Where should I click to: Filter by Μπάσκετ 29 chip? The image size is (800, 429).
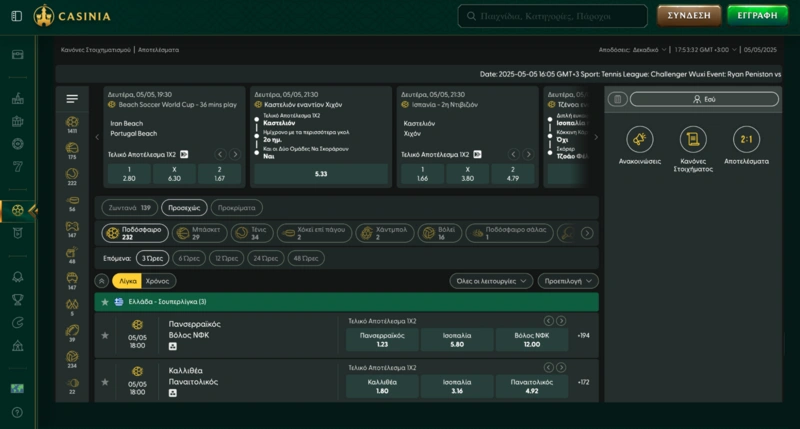tap(199, 233)
